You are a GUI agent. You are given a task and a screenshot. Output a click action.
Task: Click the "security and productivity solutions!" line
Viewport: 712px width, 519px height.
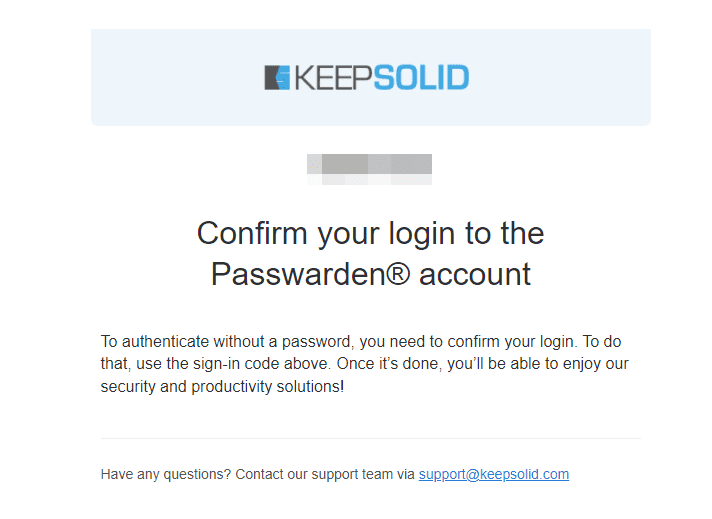click(222, 386)
